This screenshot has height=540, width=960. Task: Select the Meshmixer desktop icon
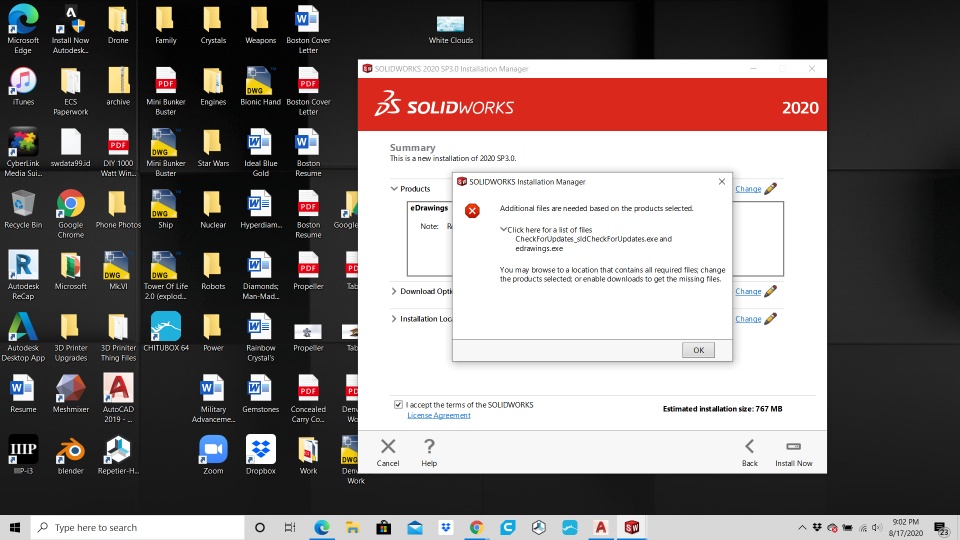tap(70, 393)
